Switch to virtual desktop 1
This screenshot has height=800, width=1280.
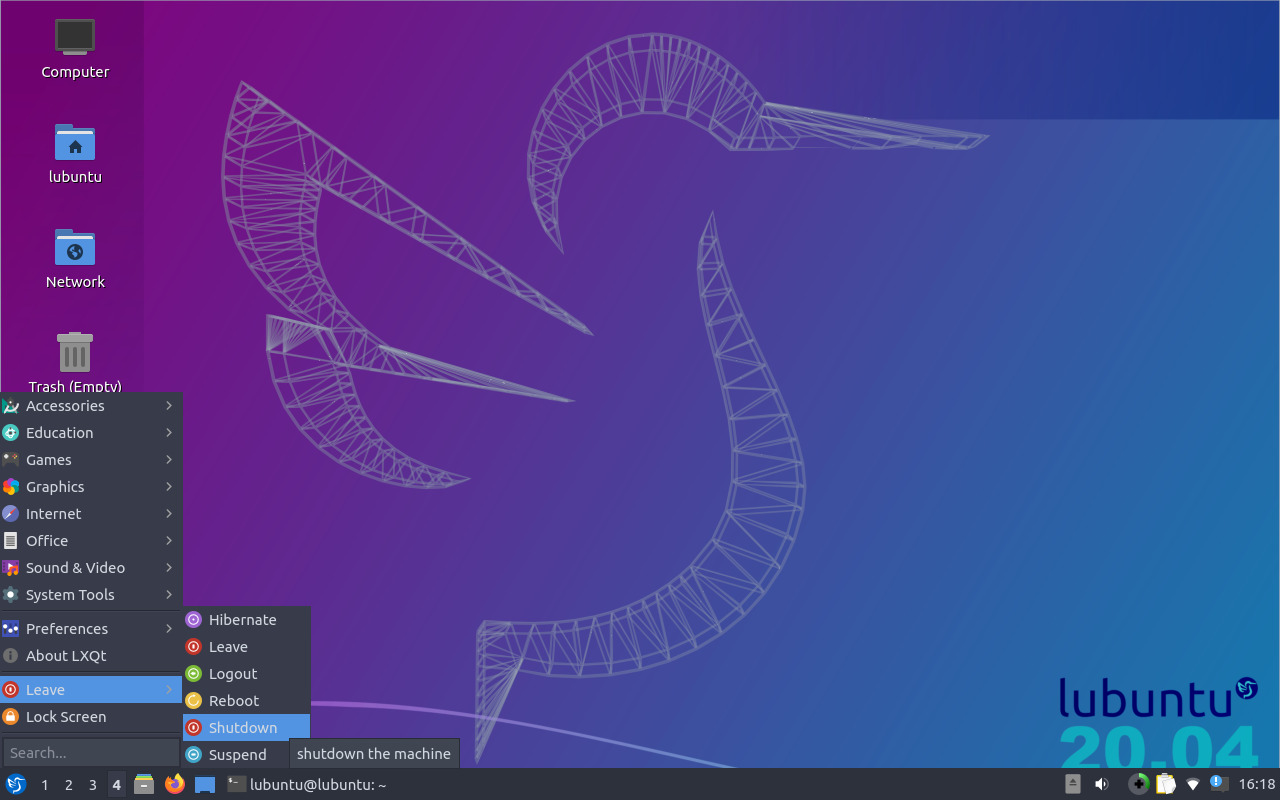(x=45, y=785)
